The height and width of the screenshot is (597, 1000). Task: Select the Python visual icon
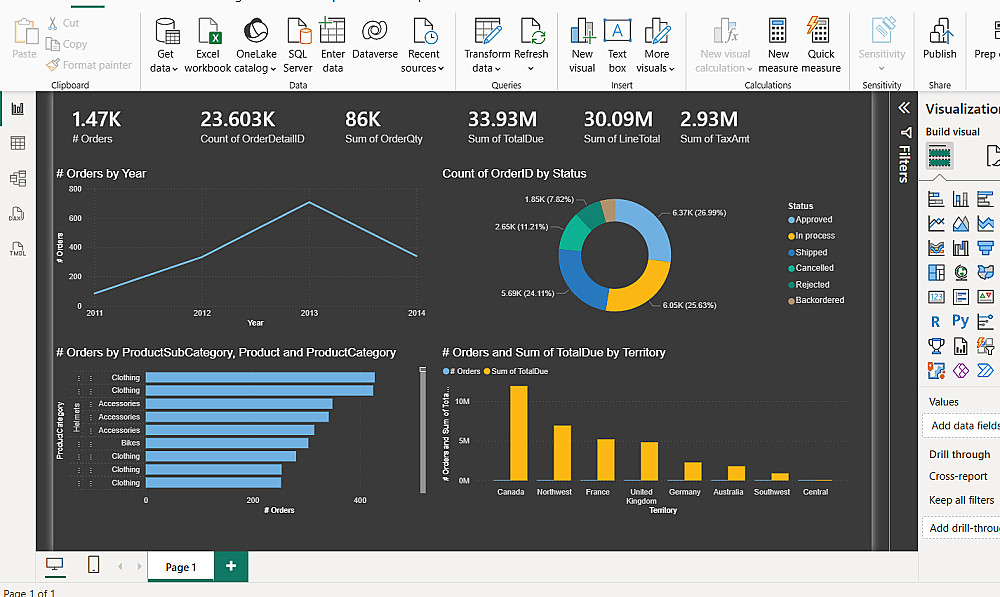pyautogui.click(x=960, y=321)
